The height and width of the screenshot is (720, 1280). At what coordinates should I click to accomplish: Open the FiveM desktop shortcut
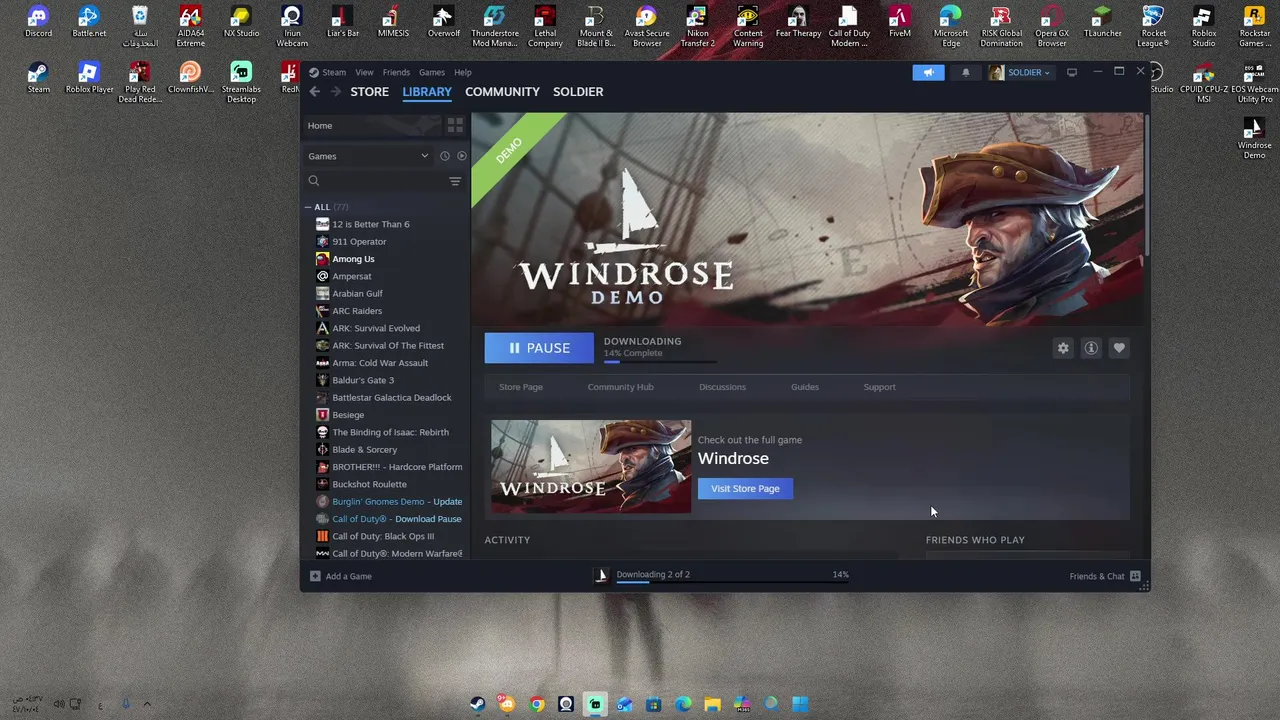click(x=899, y=23)
